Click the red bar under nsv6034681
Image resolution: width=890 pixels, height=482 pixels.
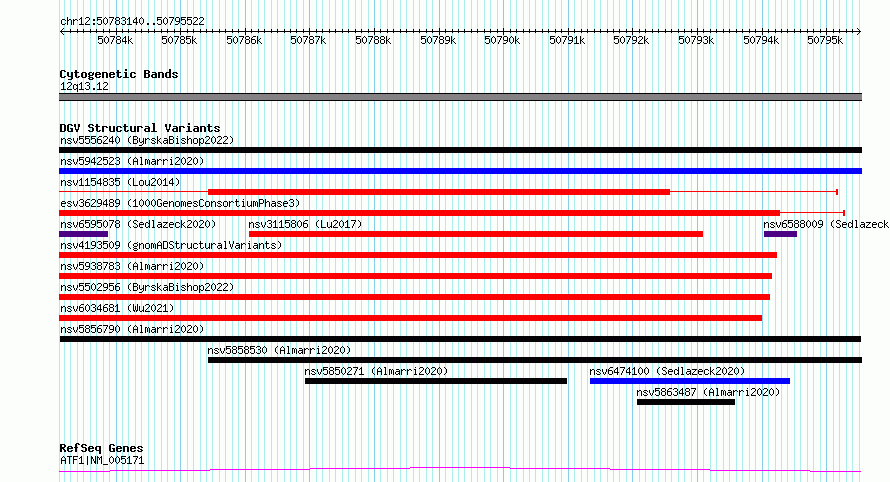[410, 318]
